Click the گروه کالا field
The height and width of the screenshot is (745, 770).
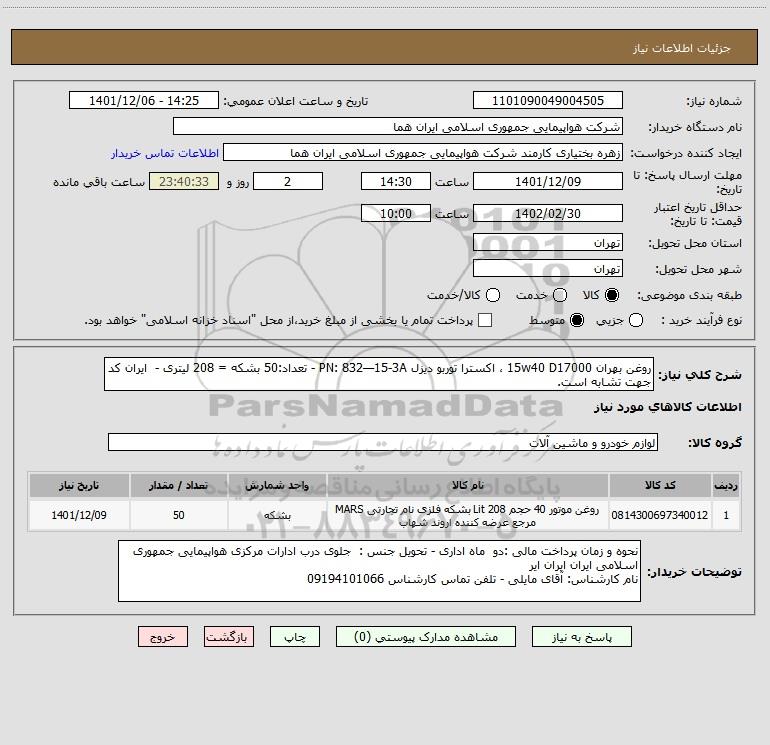click(383, 442)
